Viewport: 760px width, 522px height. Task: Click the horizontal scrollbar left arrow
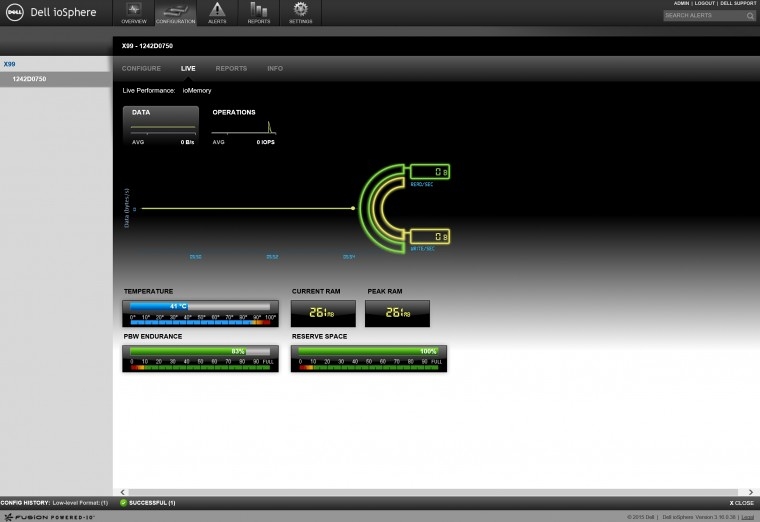click(x=122, y=492)
